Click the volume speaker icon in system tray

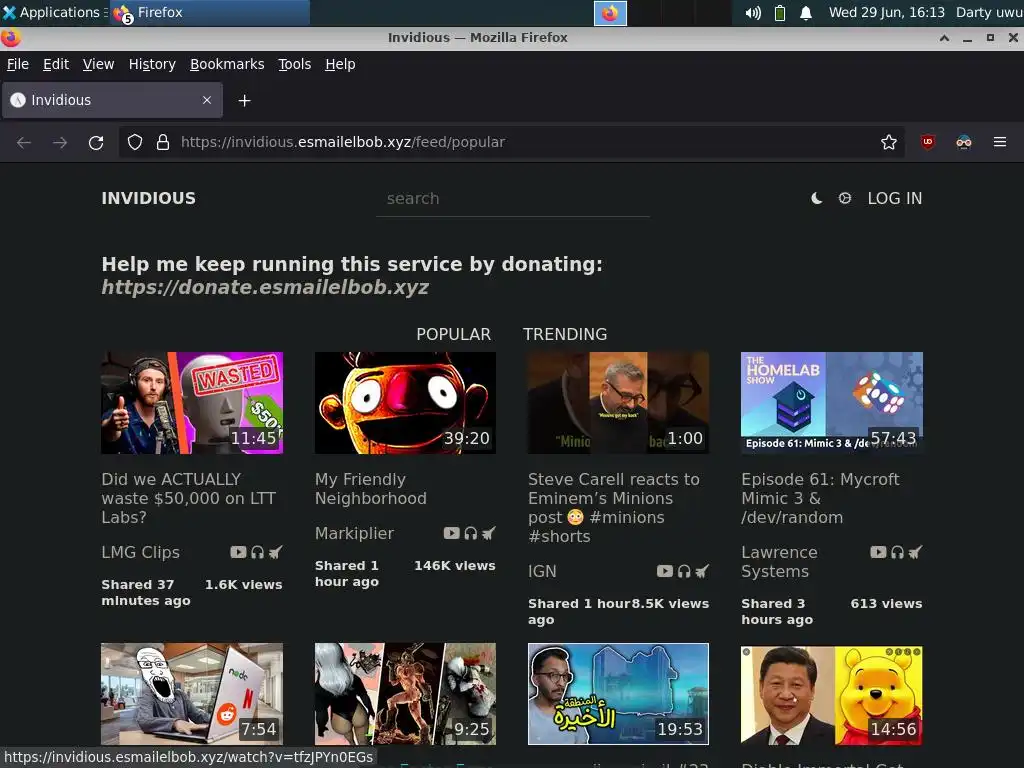pyautogui.click(x=753, y=13)
